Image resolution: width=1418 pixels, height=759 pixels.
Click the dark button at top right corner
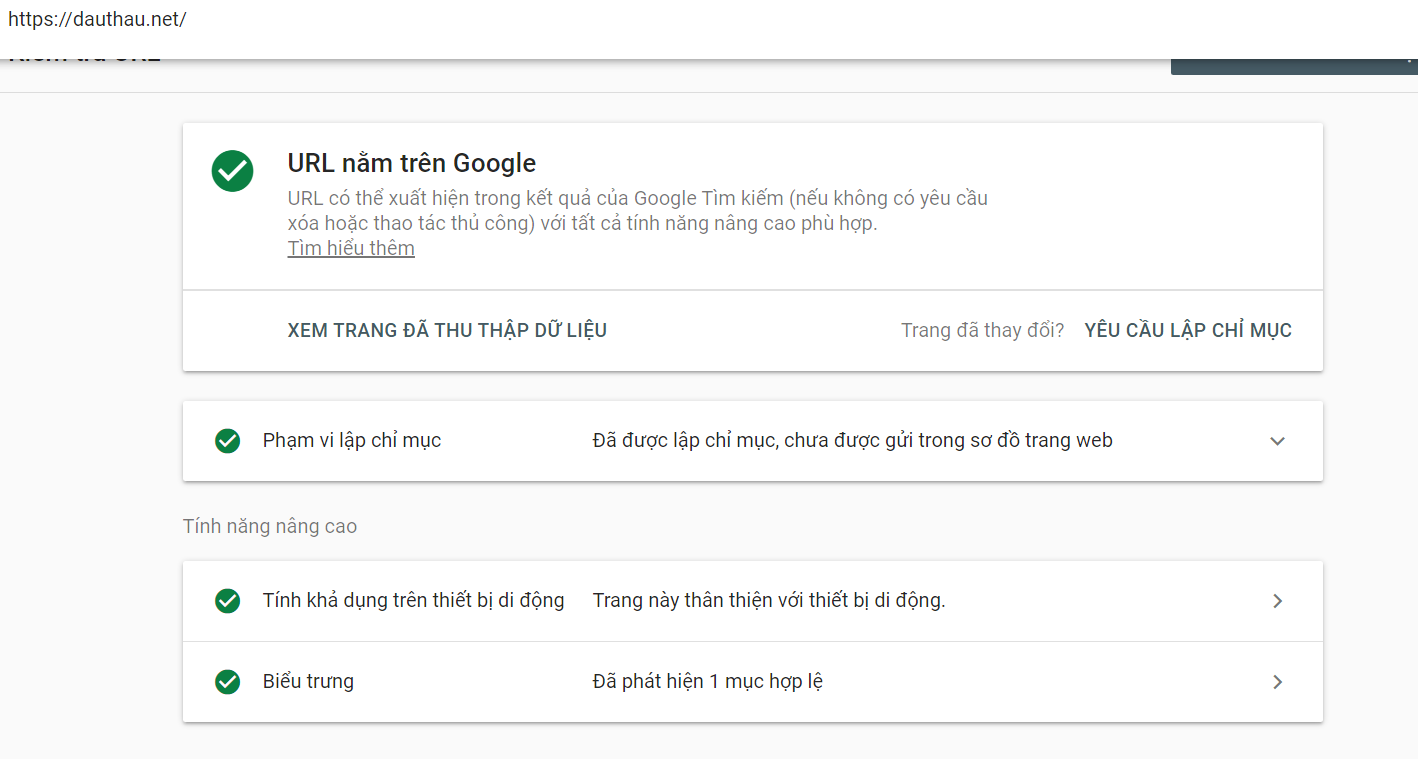1294,65
